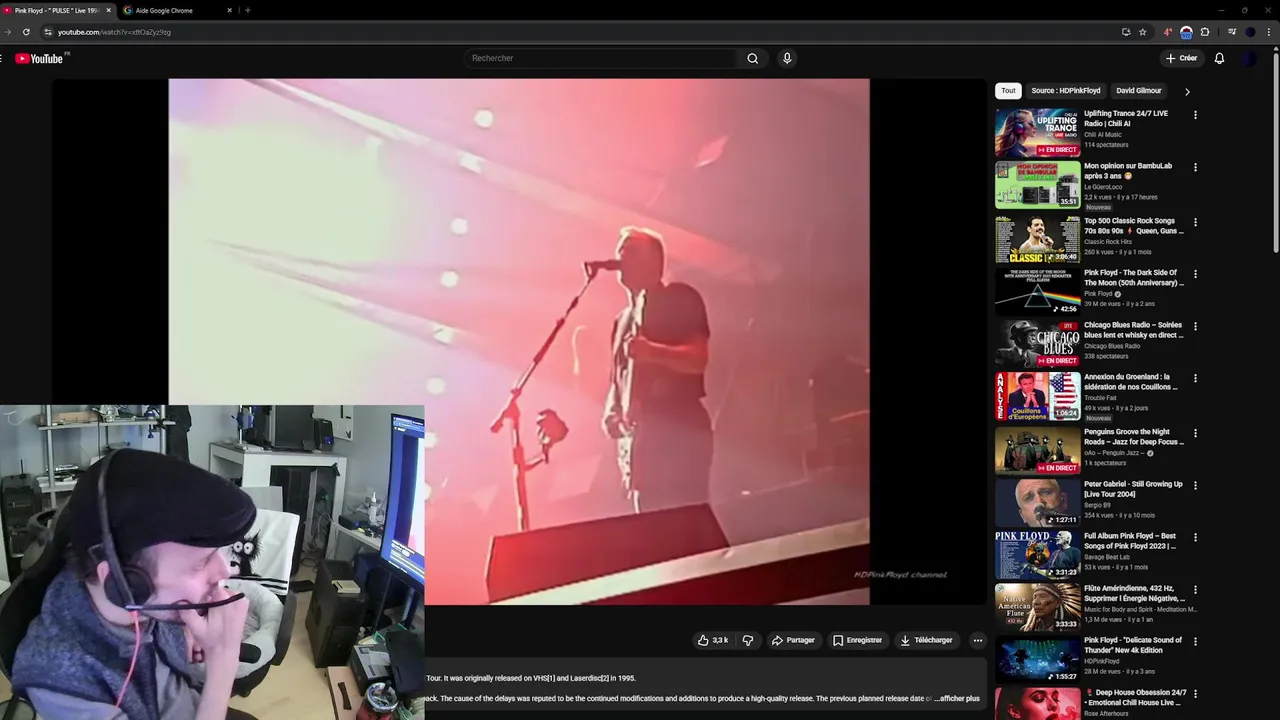Screen dimensions: 1280x720
Task: Open options for Peter Gabriel Still Growing Up
Action: [x=1195, y=485]
